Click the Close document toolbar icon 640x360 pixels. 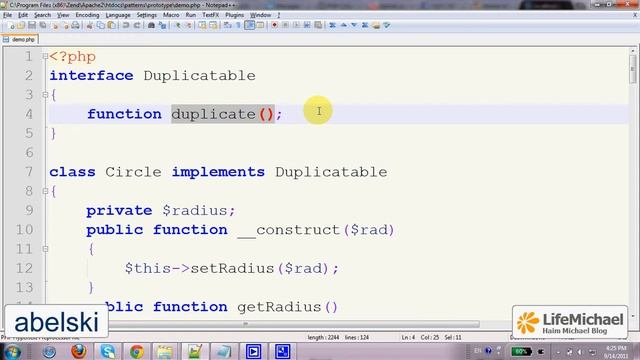click(x=54, y=25)
